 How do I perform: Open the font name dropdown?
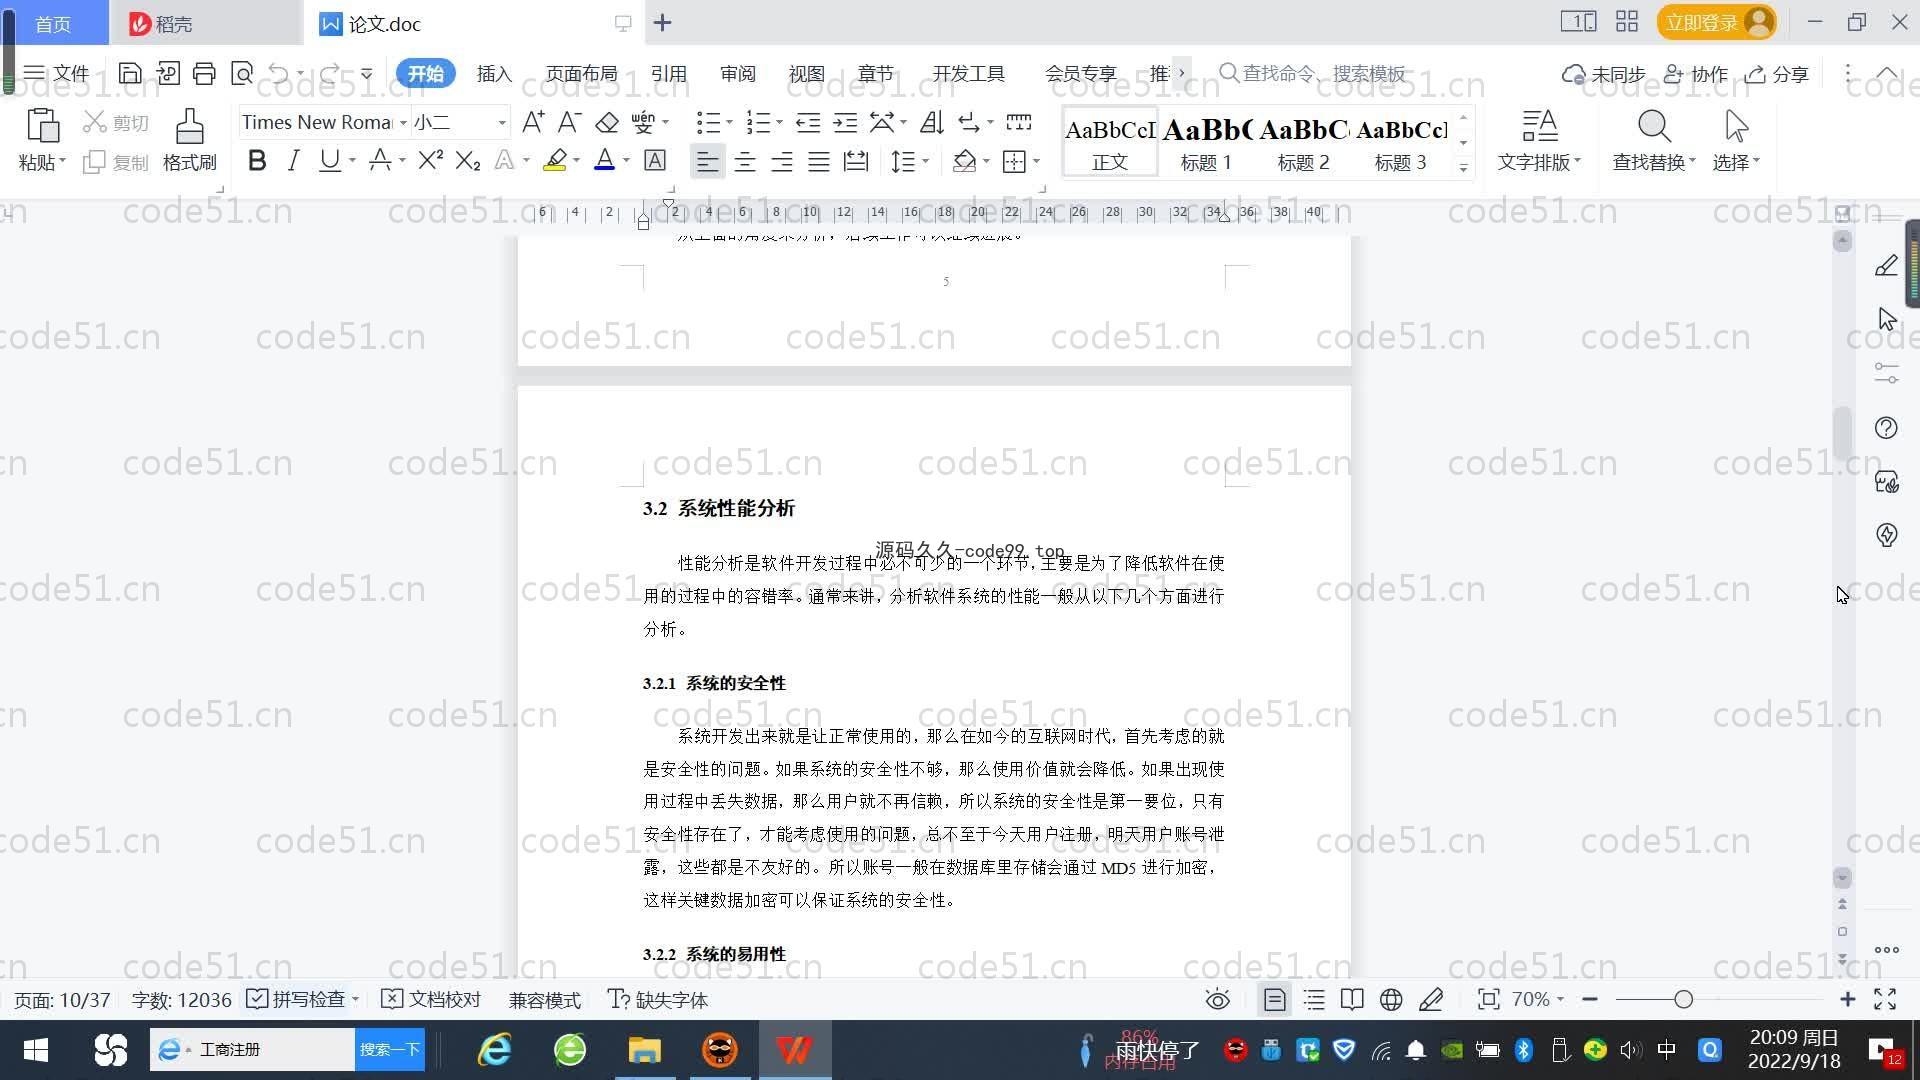coord(403,123)
